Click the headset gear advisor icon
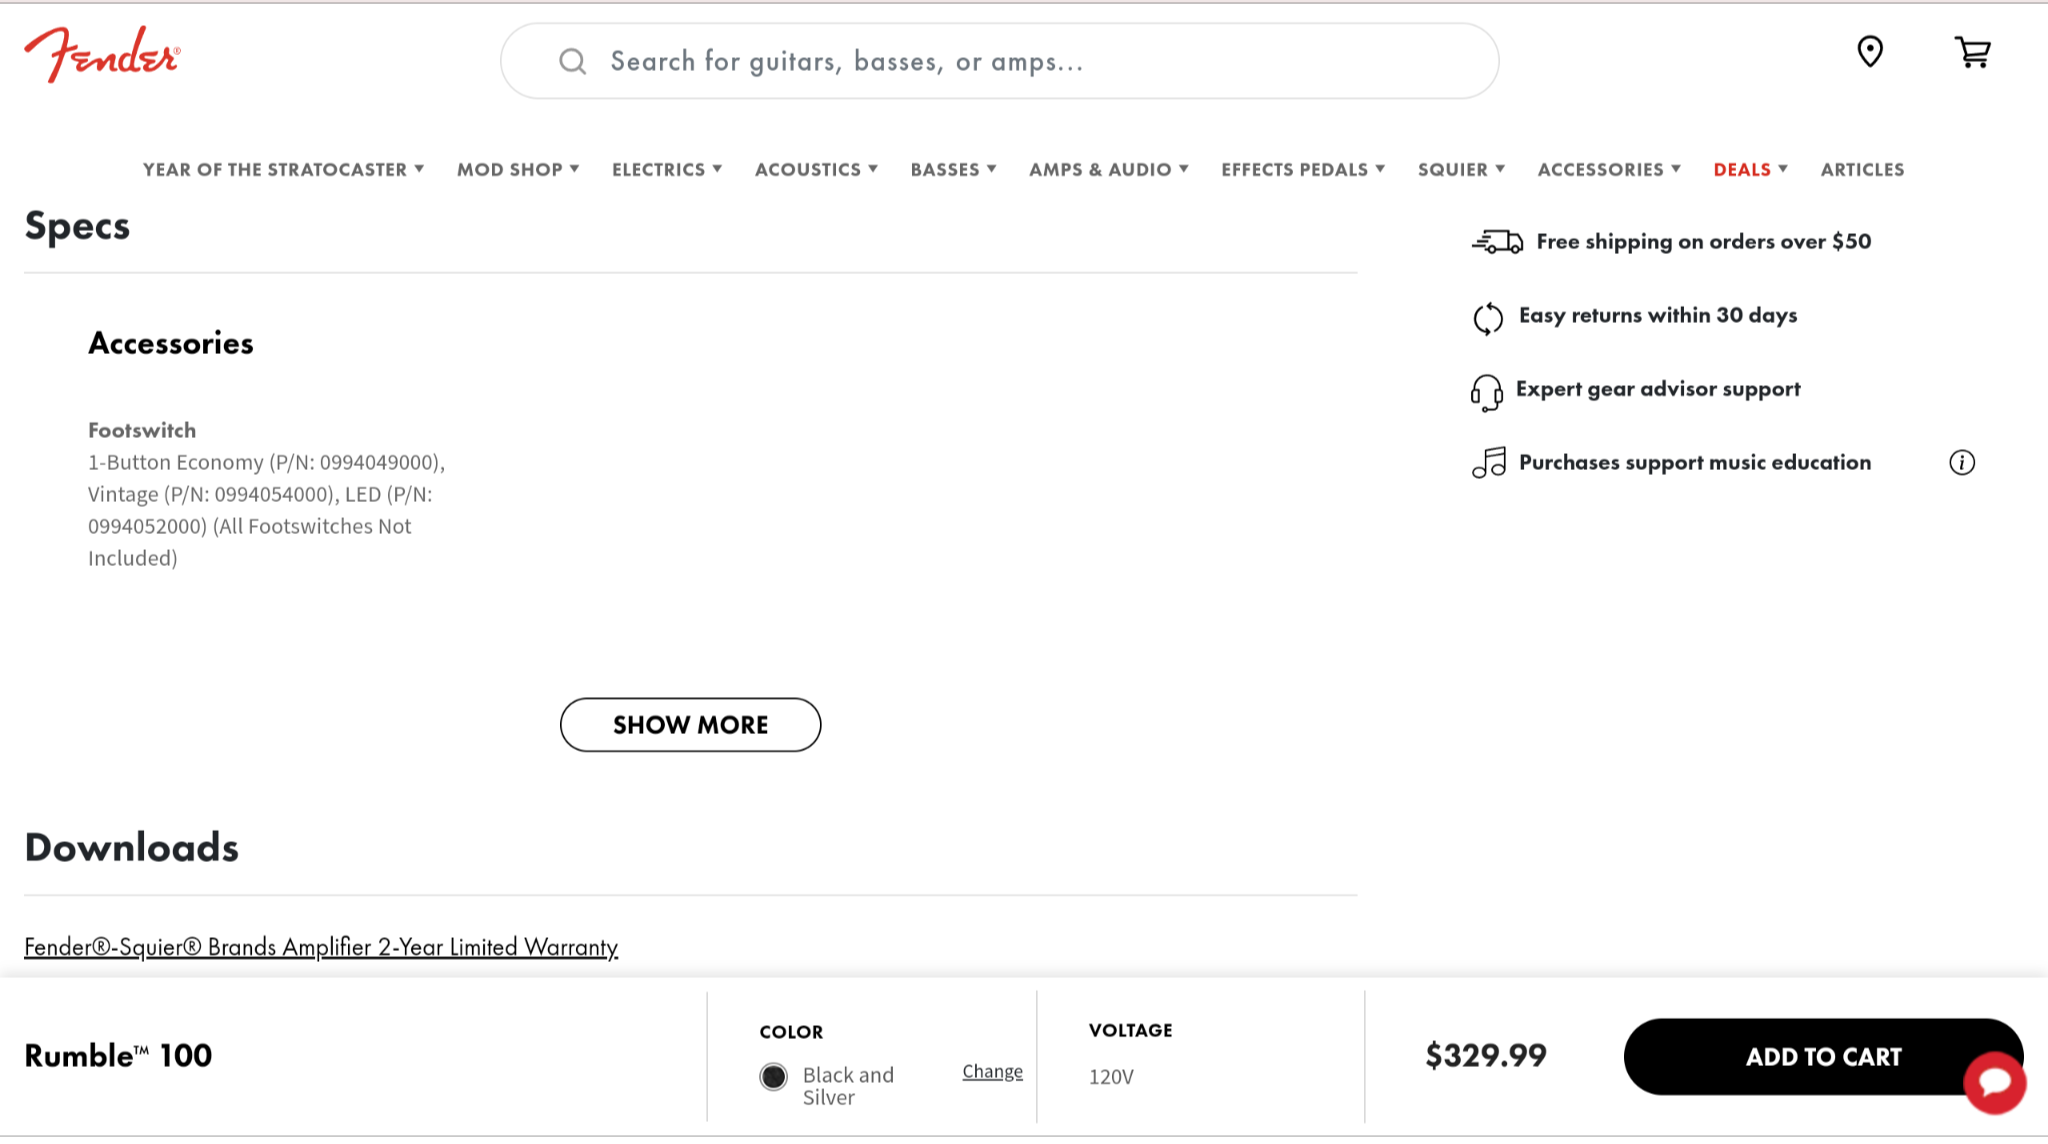The height and width of the screenshot is (1144, 2048). (1487, 392)
